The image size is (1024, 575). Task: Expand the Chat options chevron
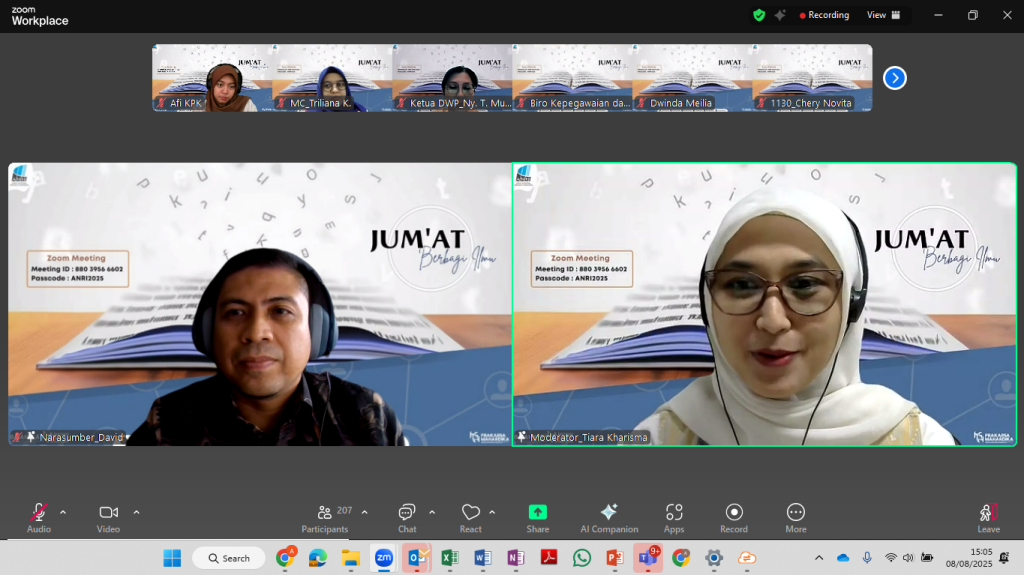click(432, 512)
